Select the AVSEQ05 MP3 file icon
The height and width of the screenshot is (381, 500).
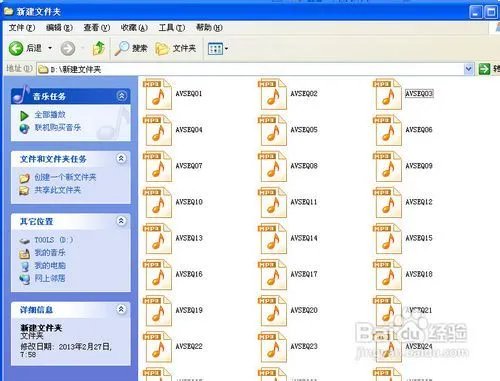(272, 130)
